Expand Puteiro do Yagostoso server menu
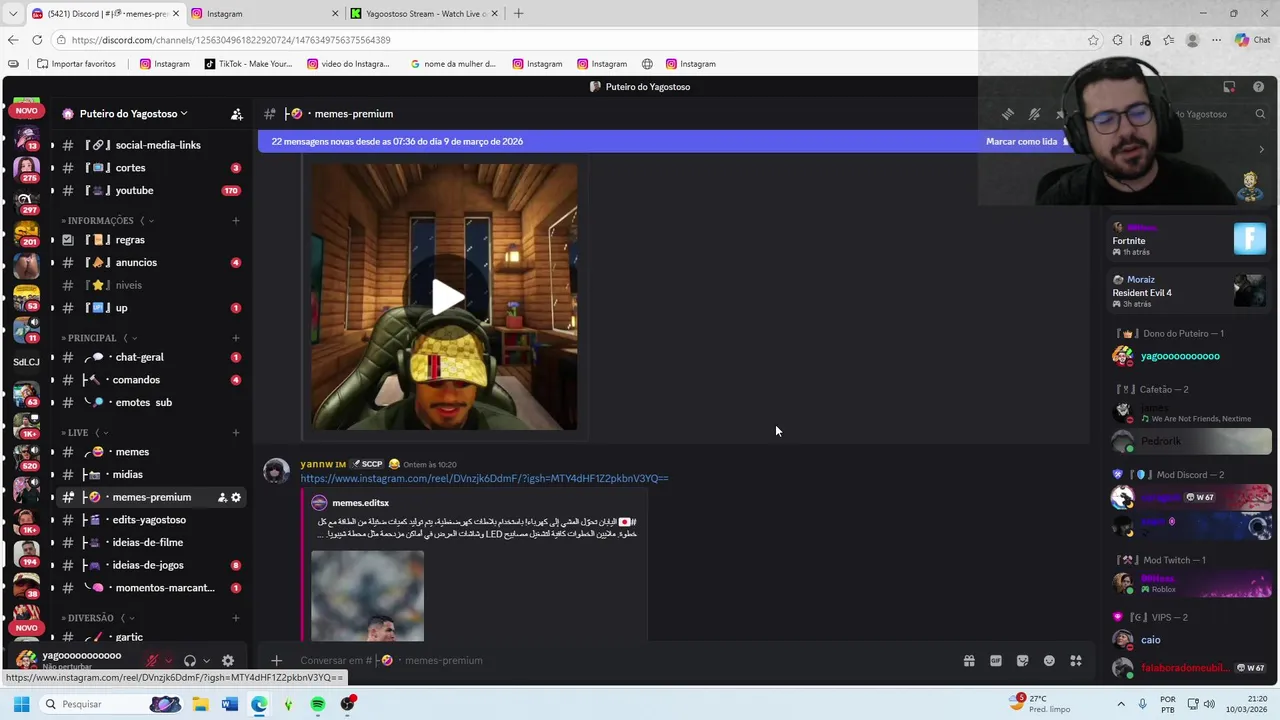The width and height of the screenshot is (1280, 720). click(x=134, y=114)
